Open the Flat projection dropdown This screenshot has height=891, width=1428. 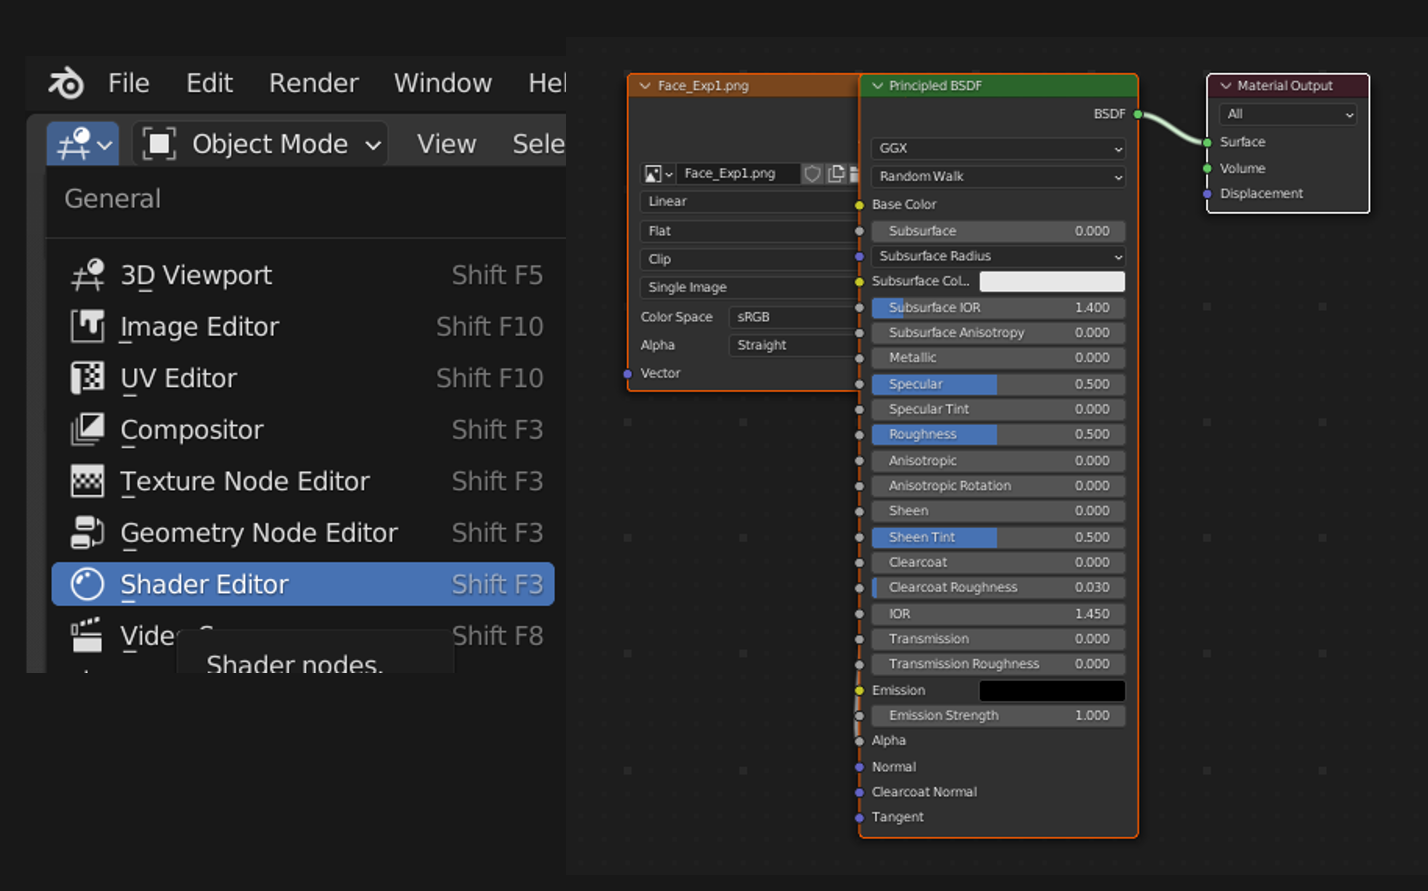click(x=749, y=230)
